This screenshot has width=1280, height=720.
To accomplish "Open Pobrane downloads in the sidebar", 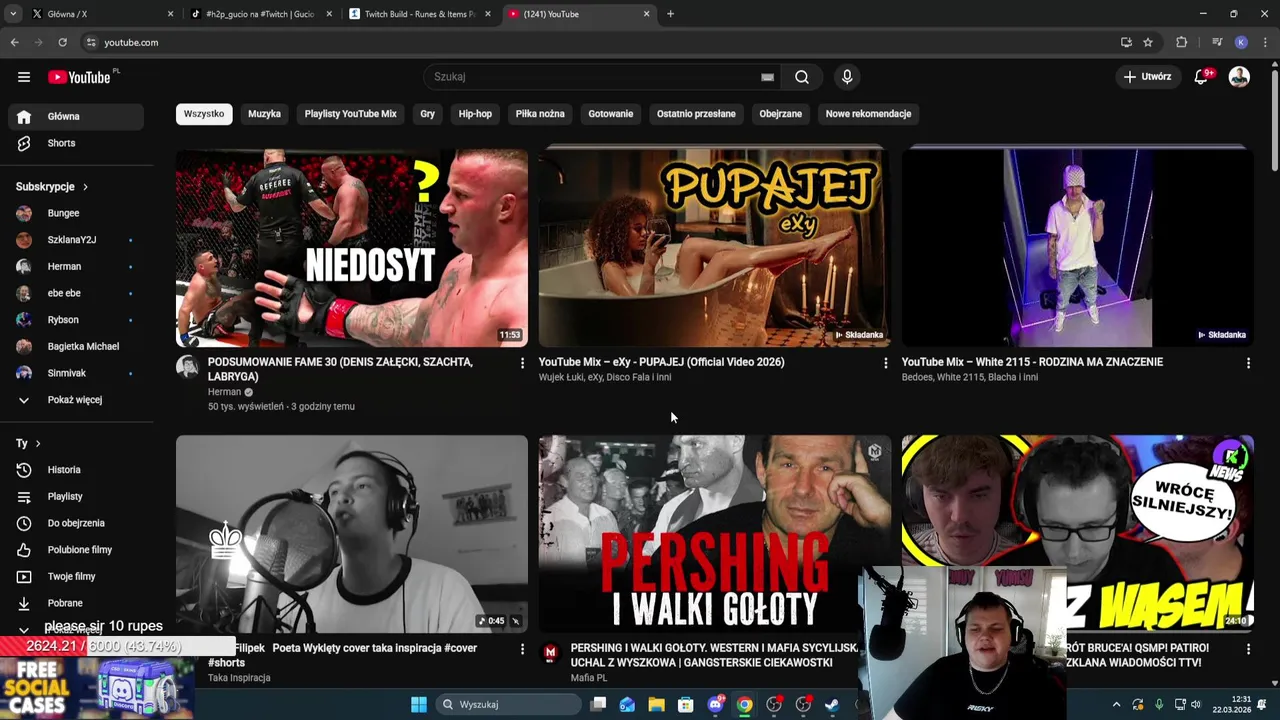I will click(76, 603).
